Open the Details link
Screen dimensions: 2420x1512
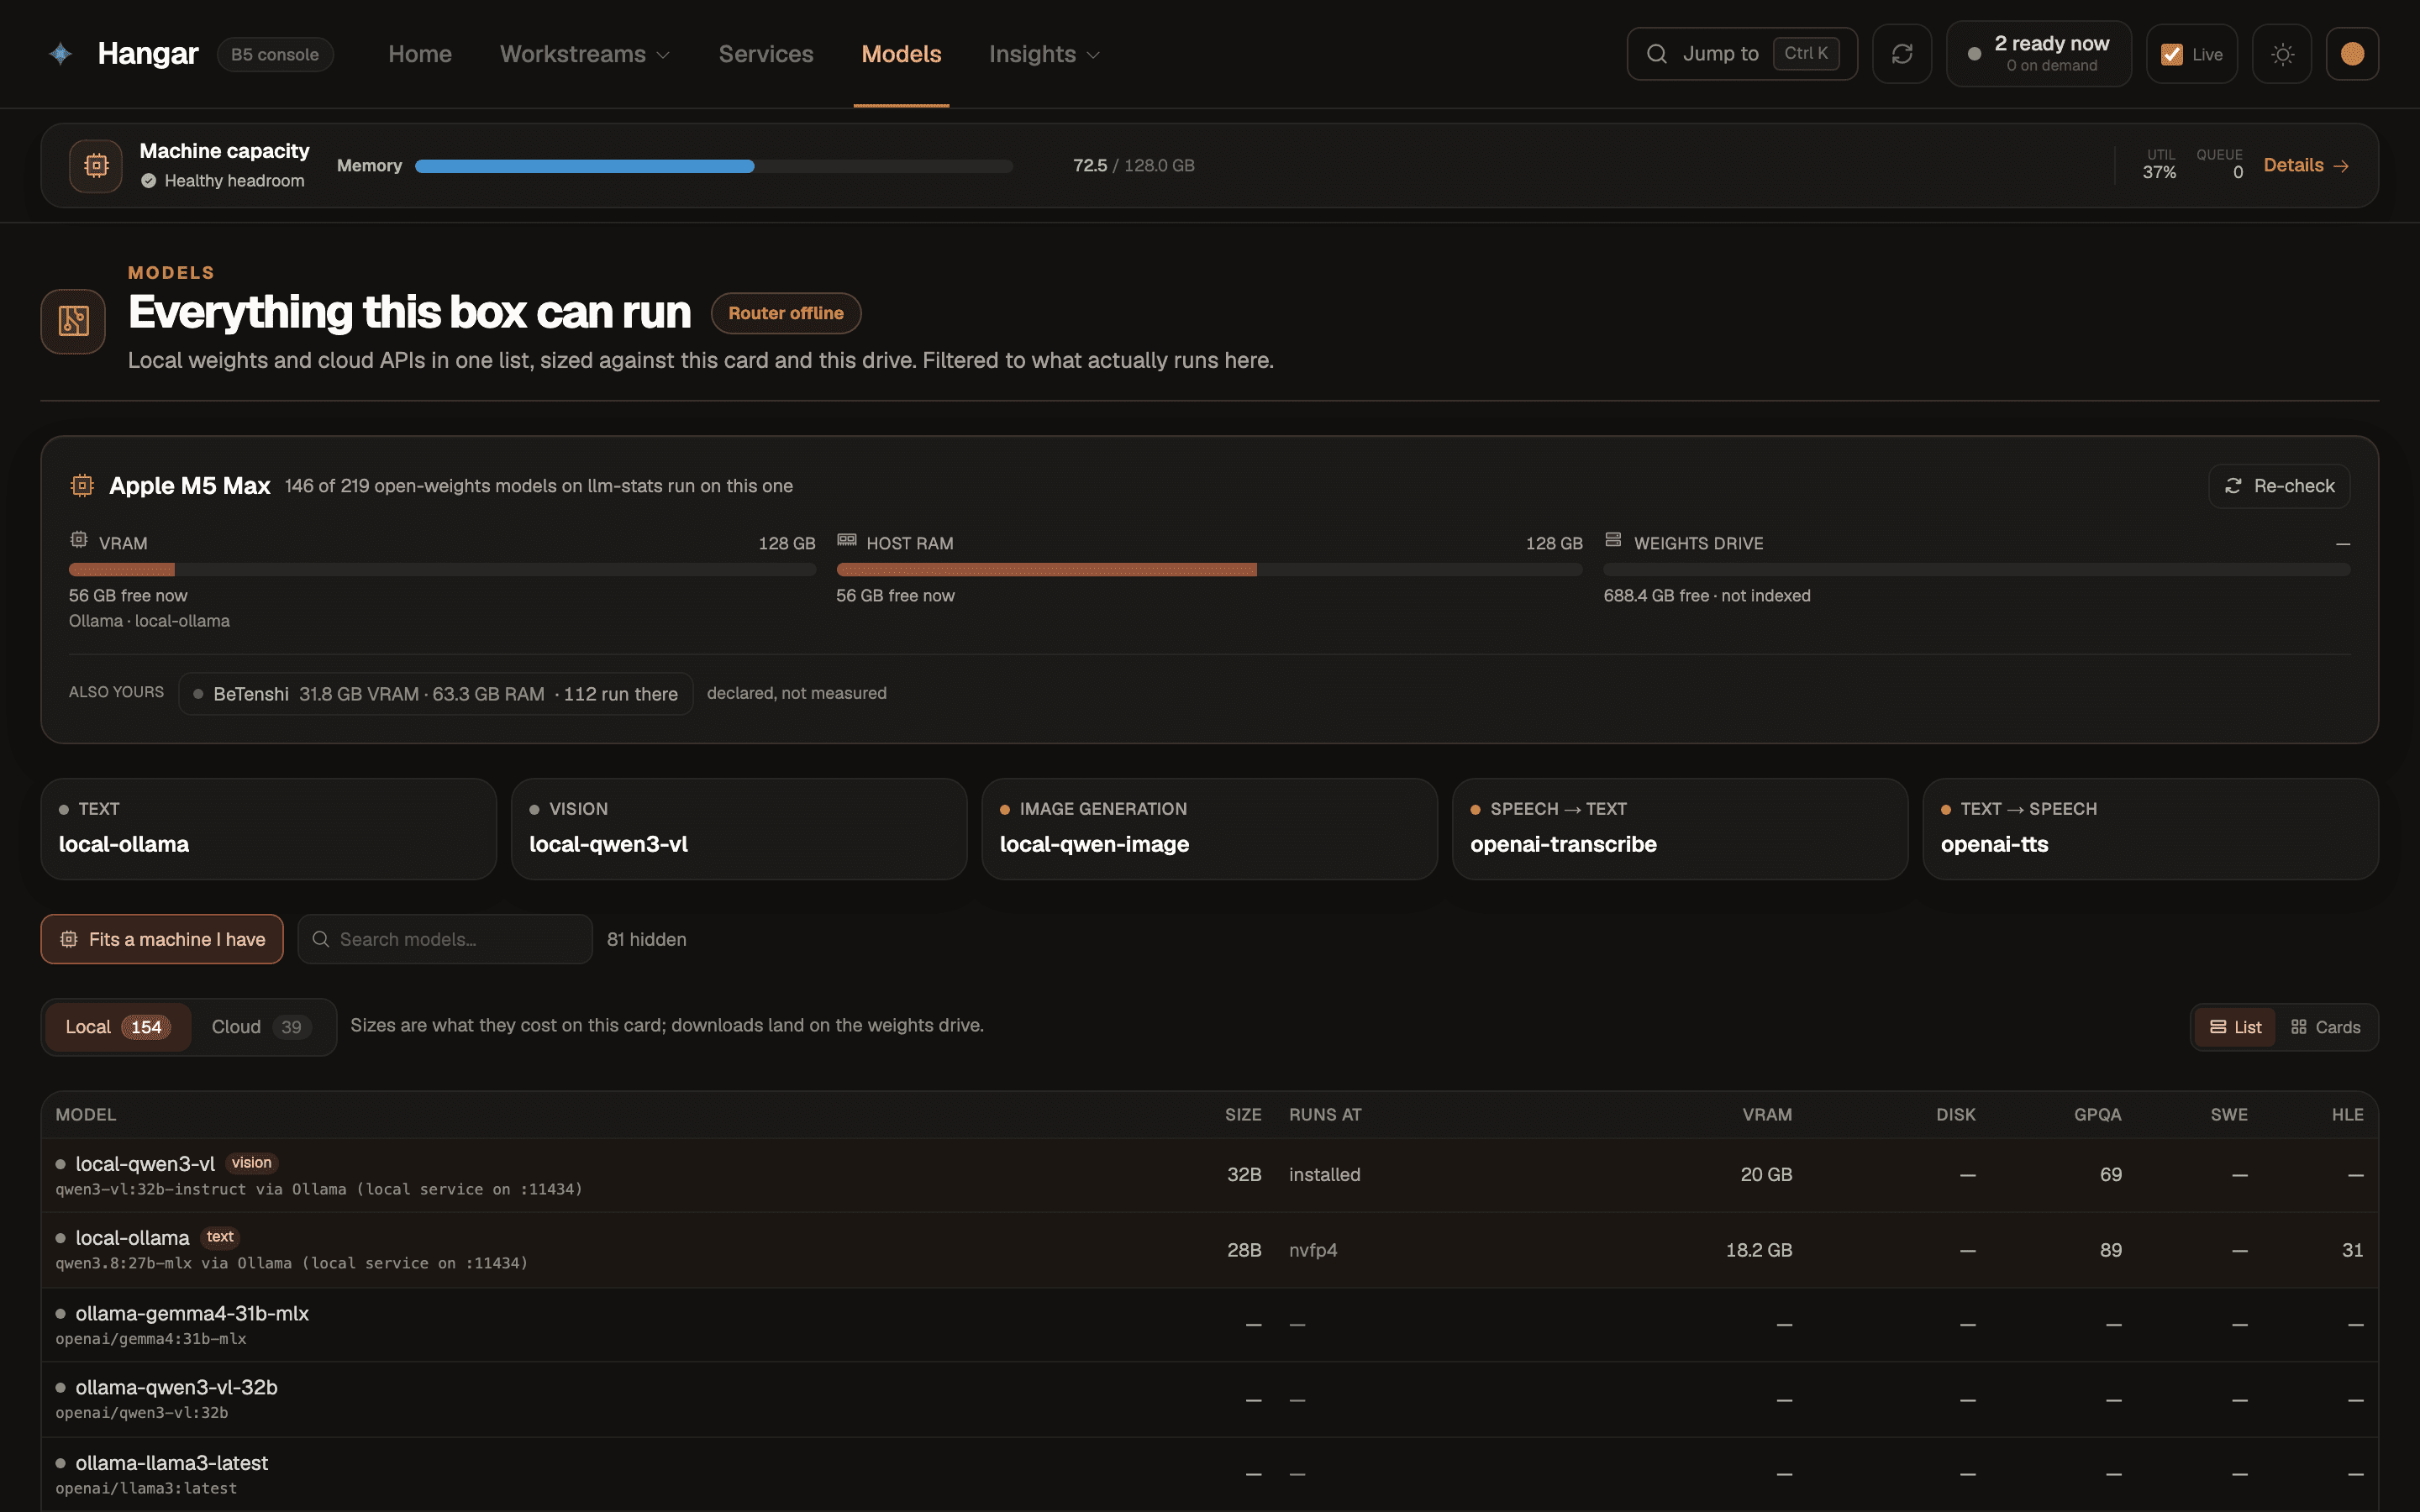[2306, 165]
